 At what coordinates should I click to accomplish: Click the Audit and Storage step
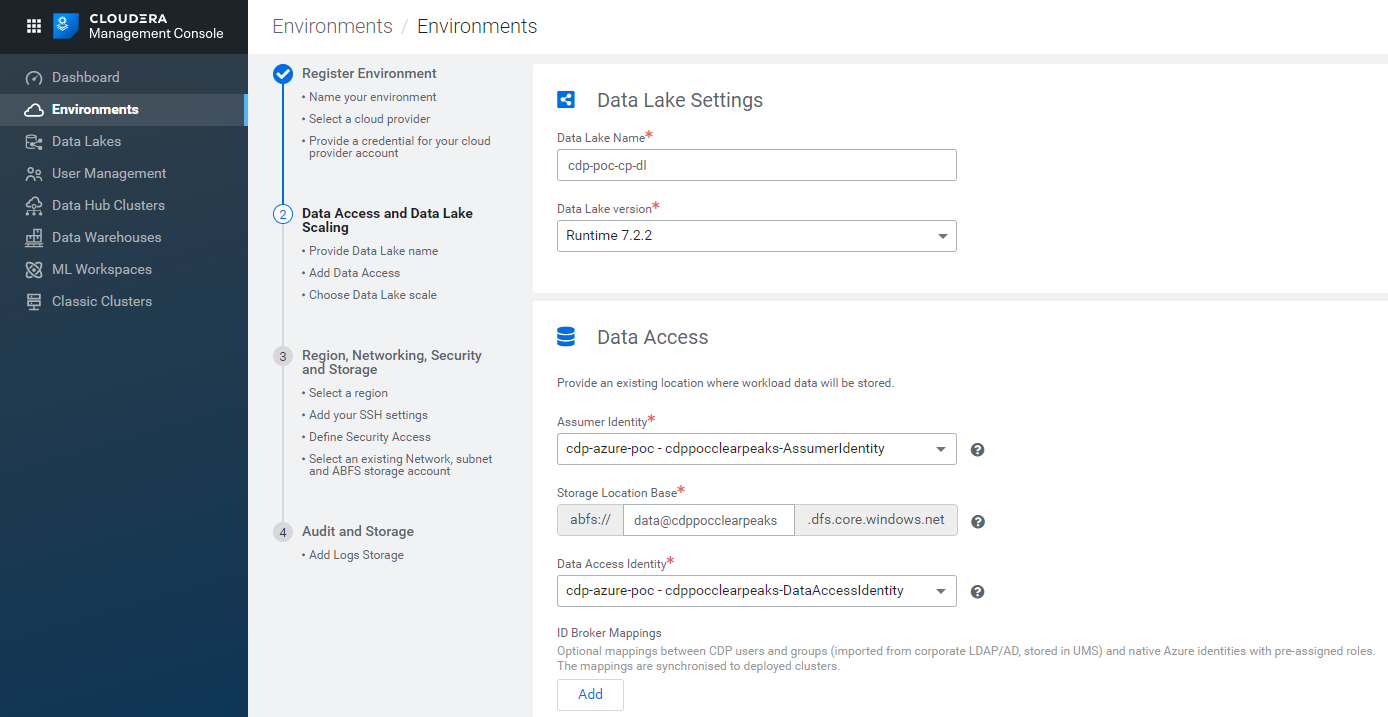pos(358,532)
